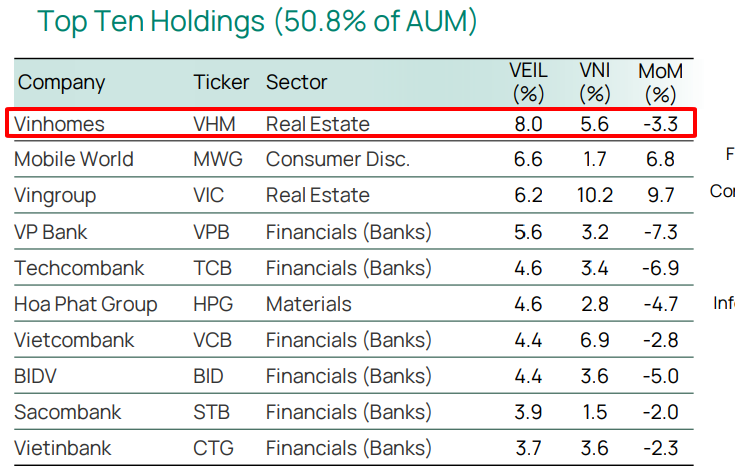Click the VEIL (%) column header
Image resolution: width=735 pixels, height=476 pixels.
[x=527, y=82]
